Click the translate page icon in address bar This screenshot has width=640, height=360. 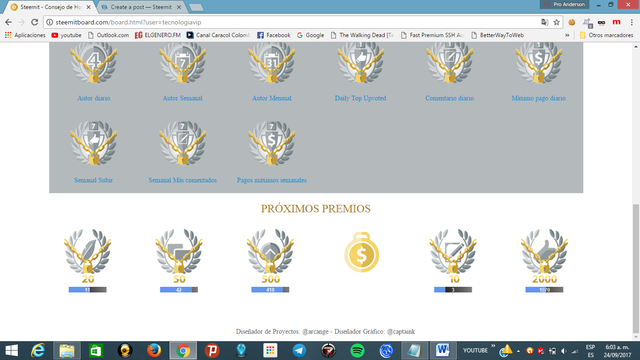tap(544, 22)
